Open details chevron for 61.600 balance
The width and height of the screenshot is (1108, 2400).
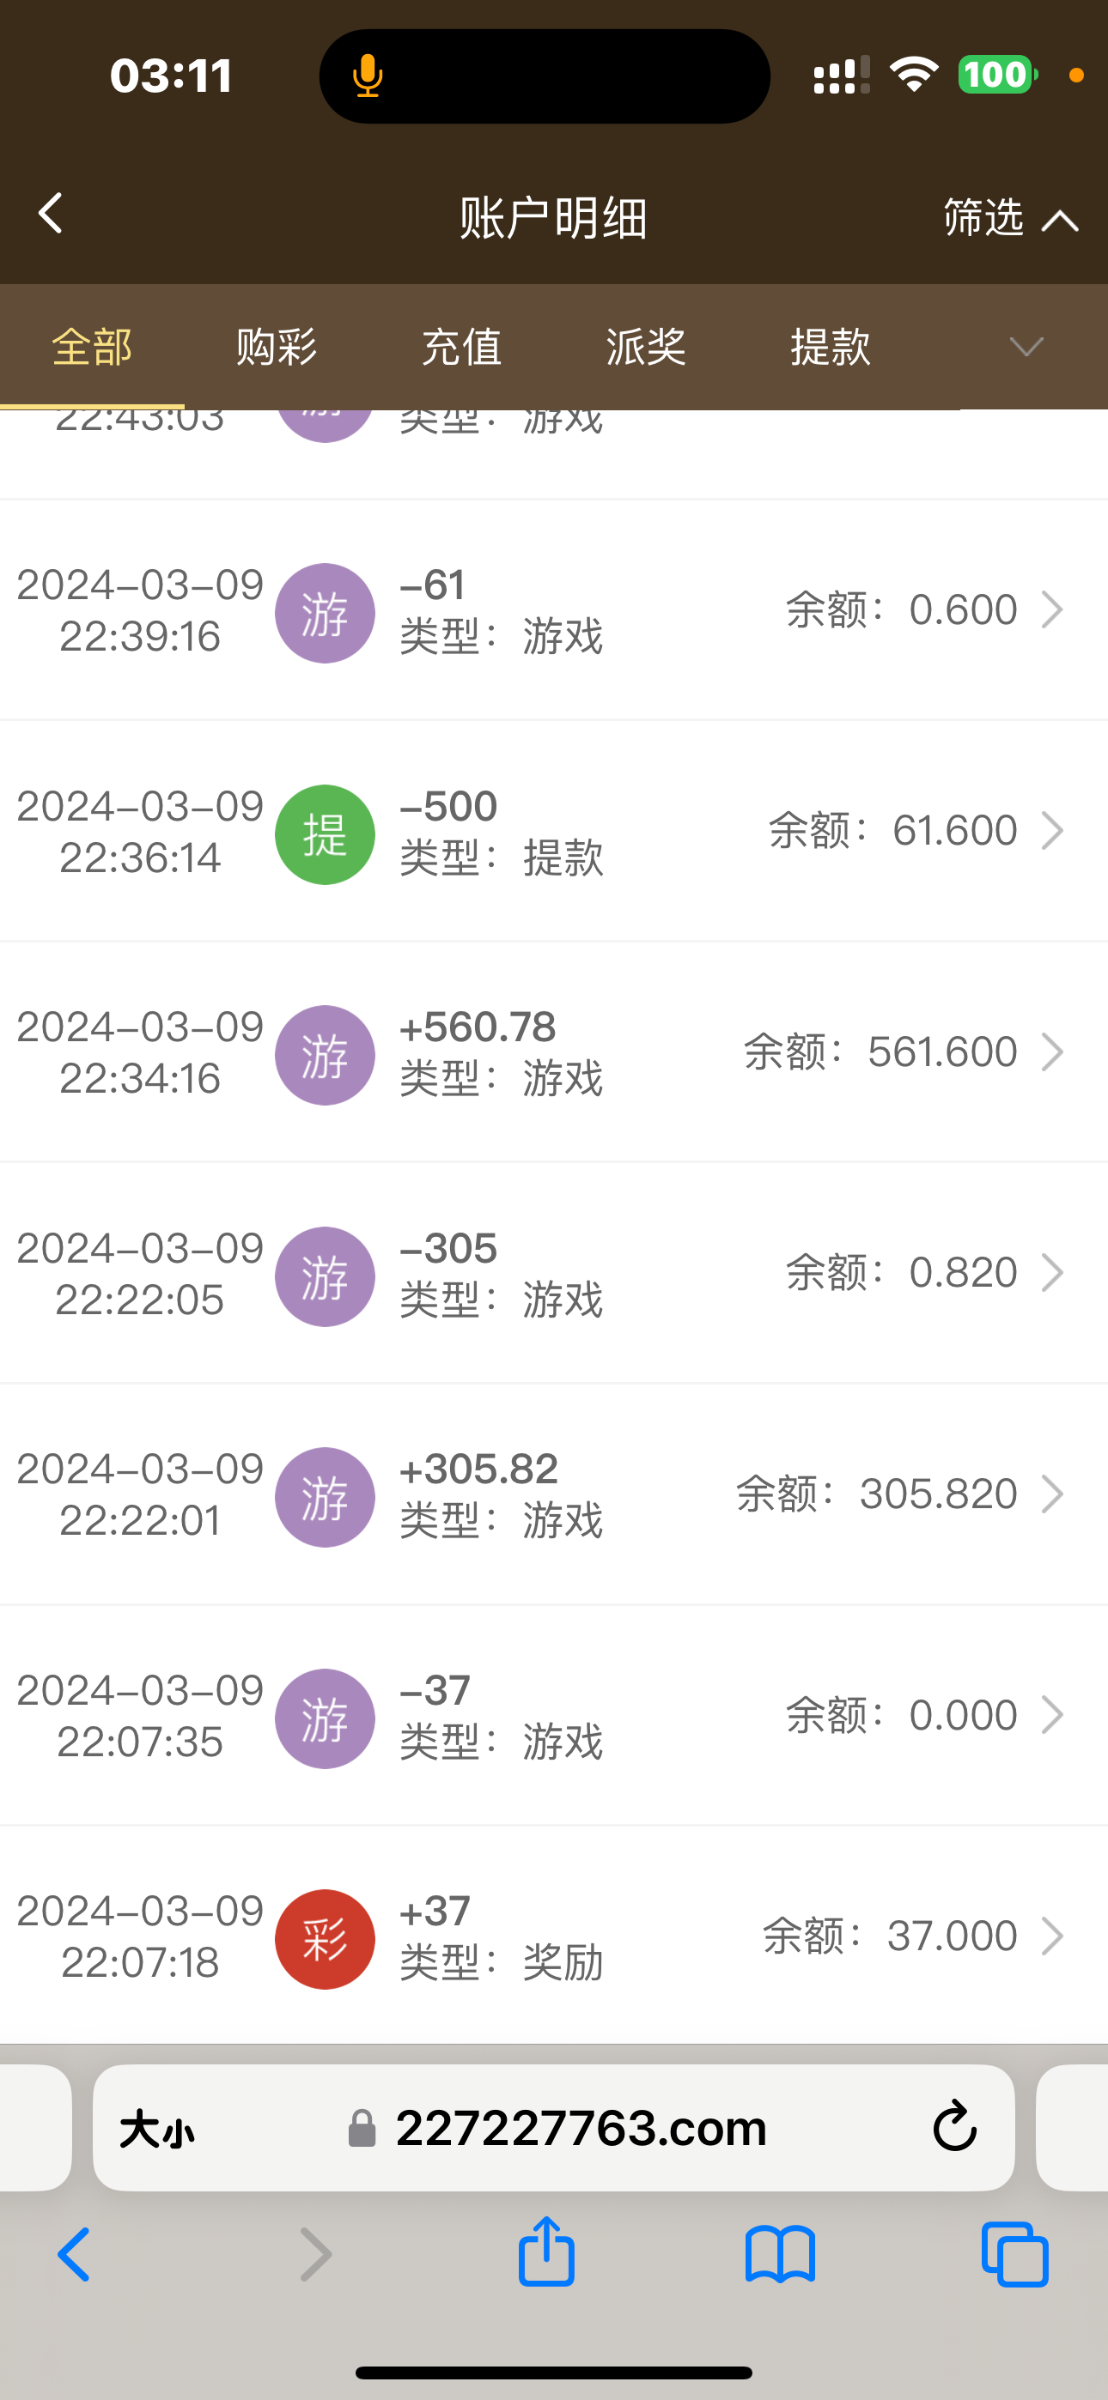point(1052,831)
